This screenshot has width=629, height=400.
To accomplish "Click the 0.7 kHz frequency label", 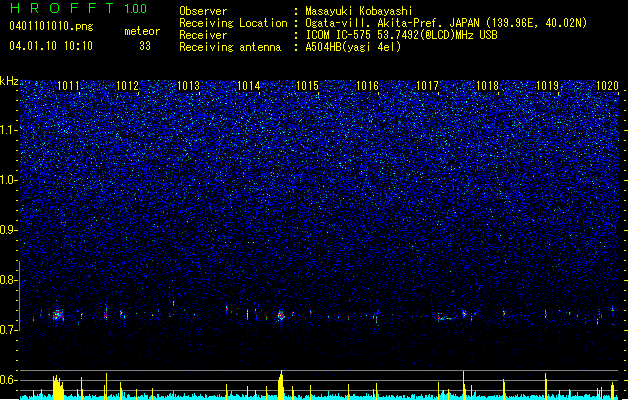I will tap(8, 330).
